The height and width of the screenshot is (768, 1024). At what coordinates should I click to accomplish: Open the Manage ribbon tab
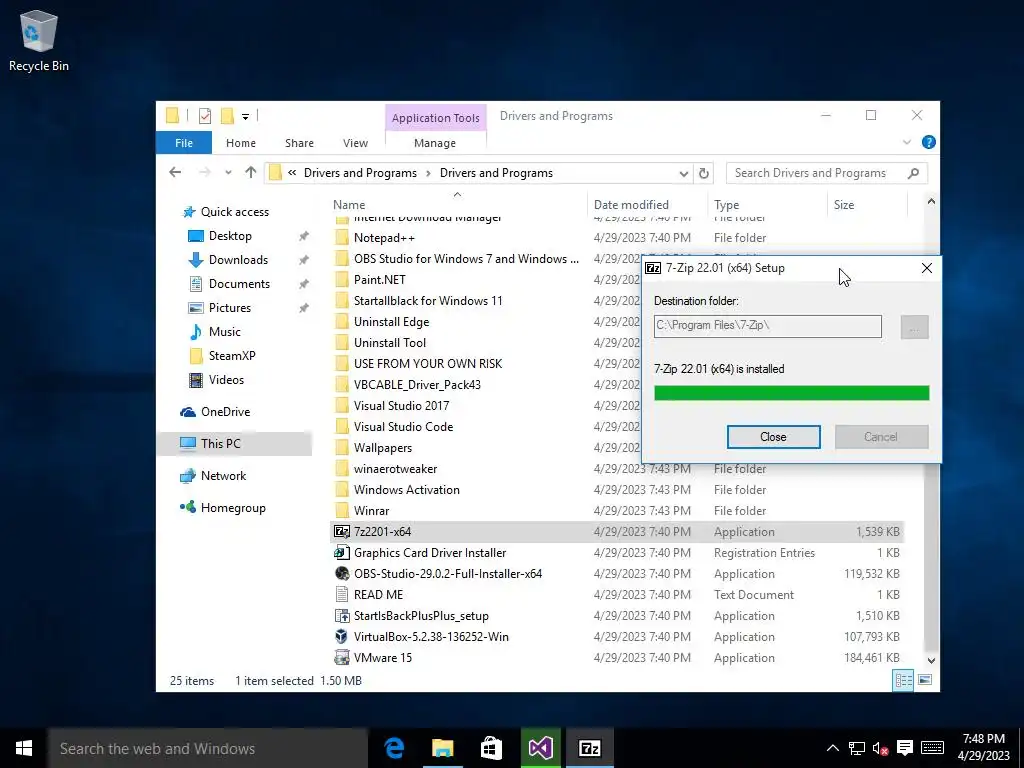[x=435, y=143]
